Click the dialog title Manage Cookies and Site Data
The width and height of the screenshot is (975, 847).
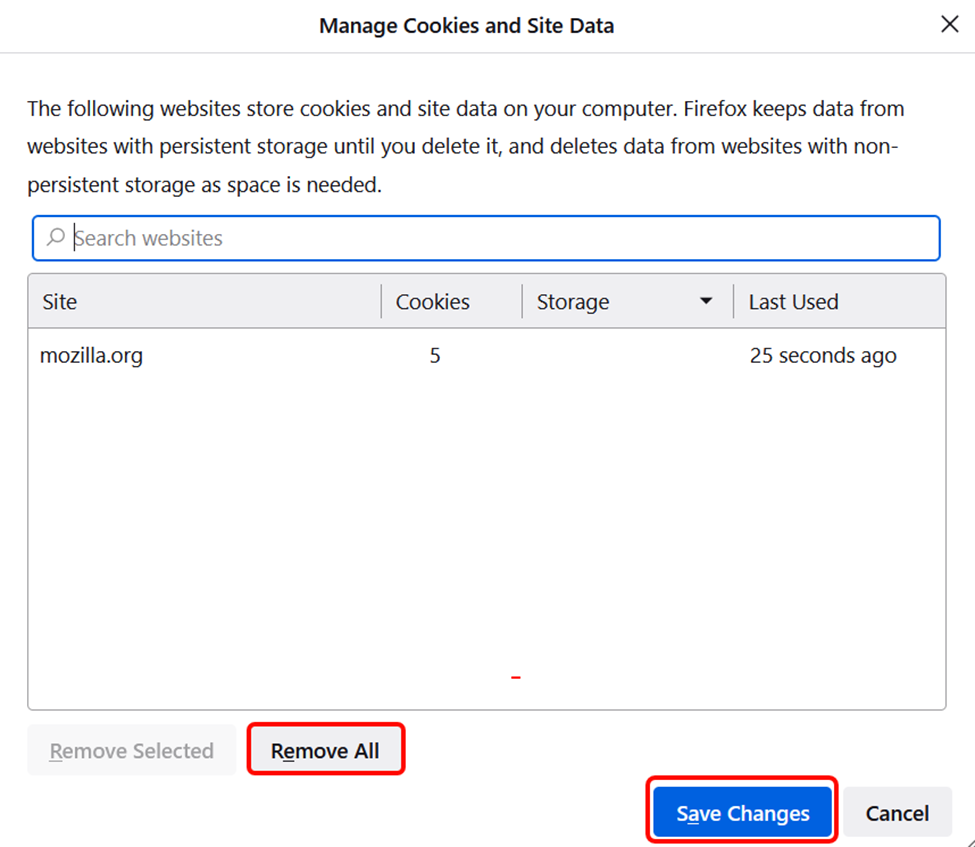(x=466, y=26)
